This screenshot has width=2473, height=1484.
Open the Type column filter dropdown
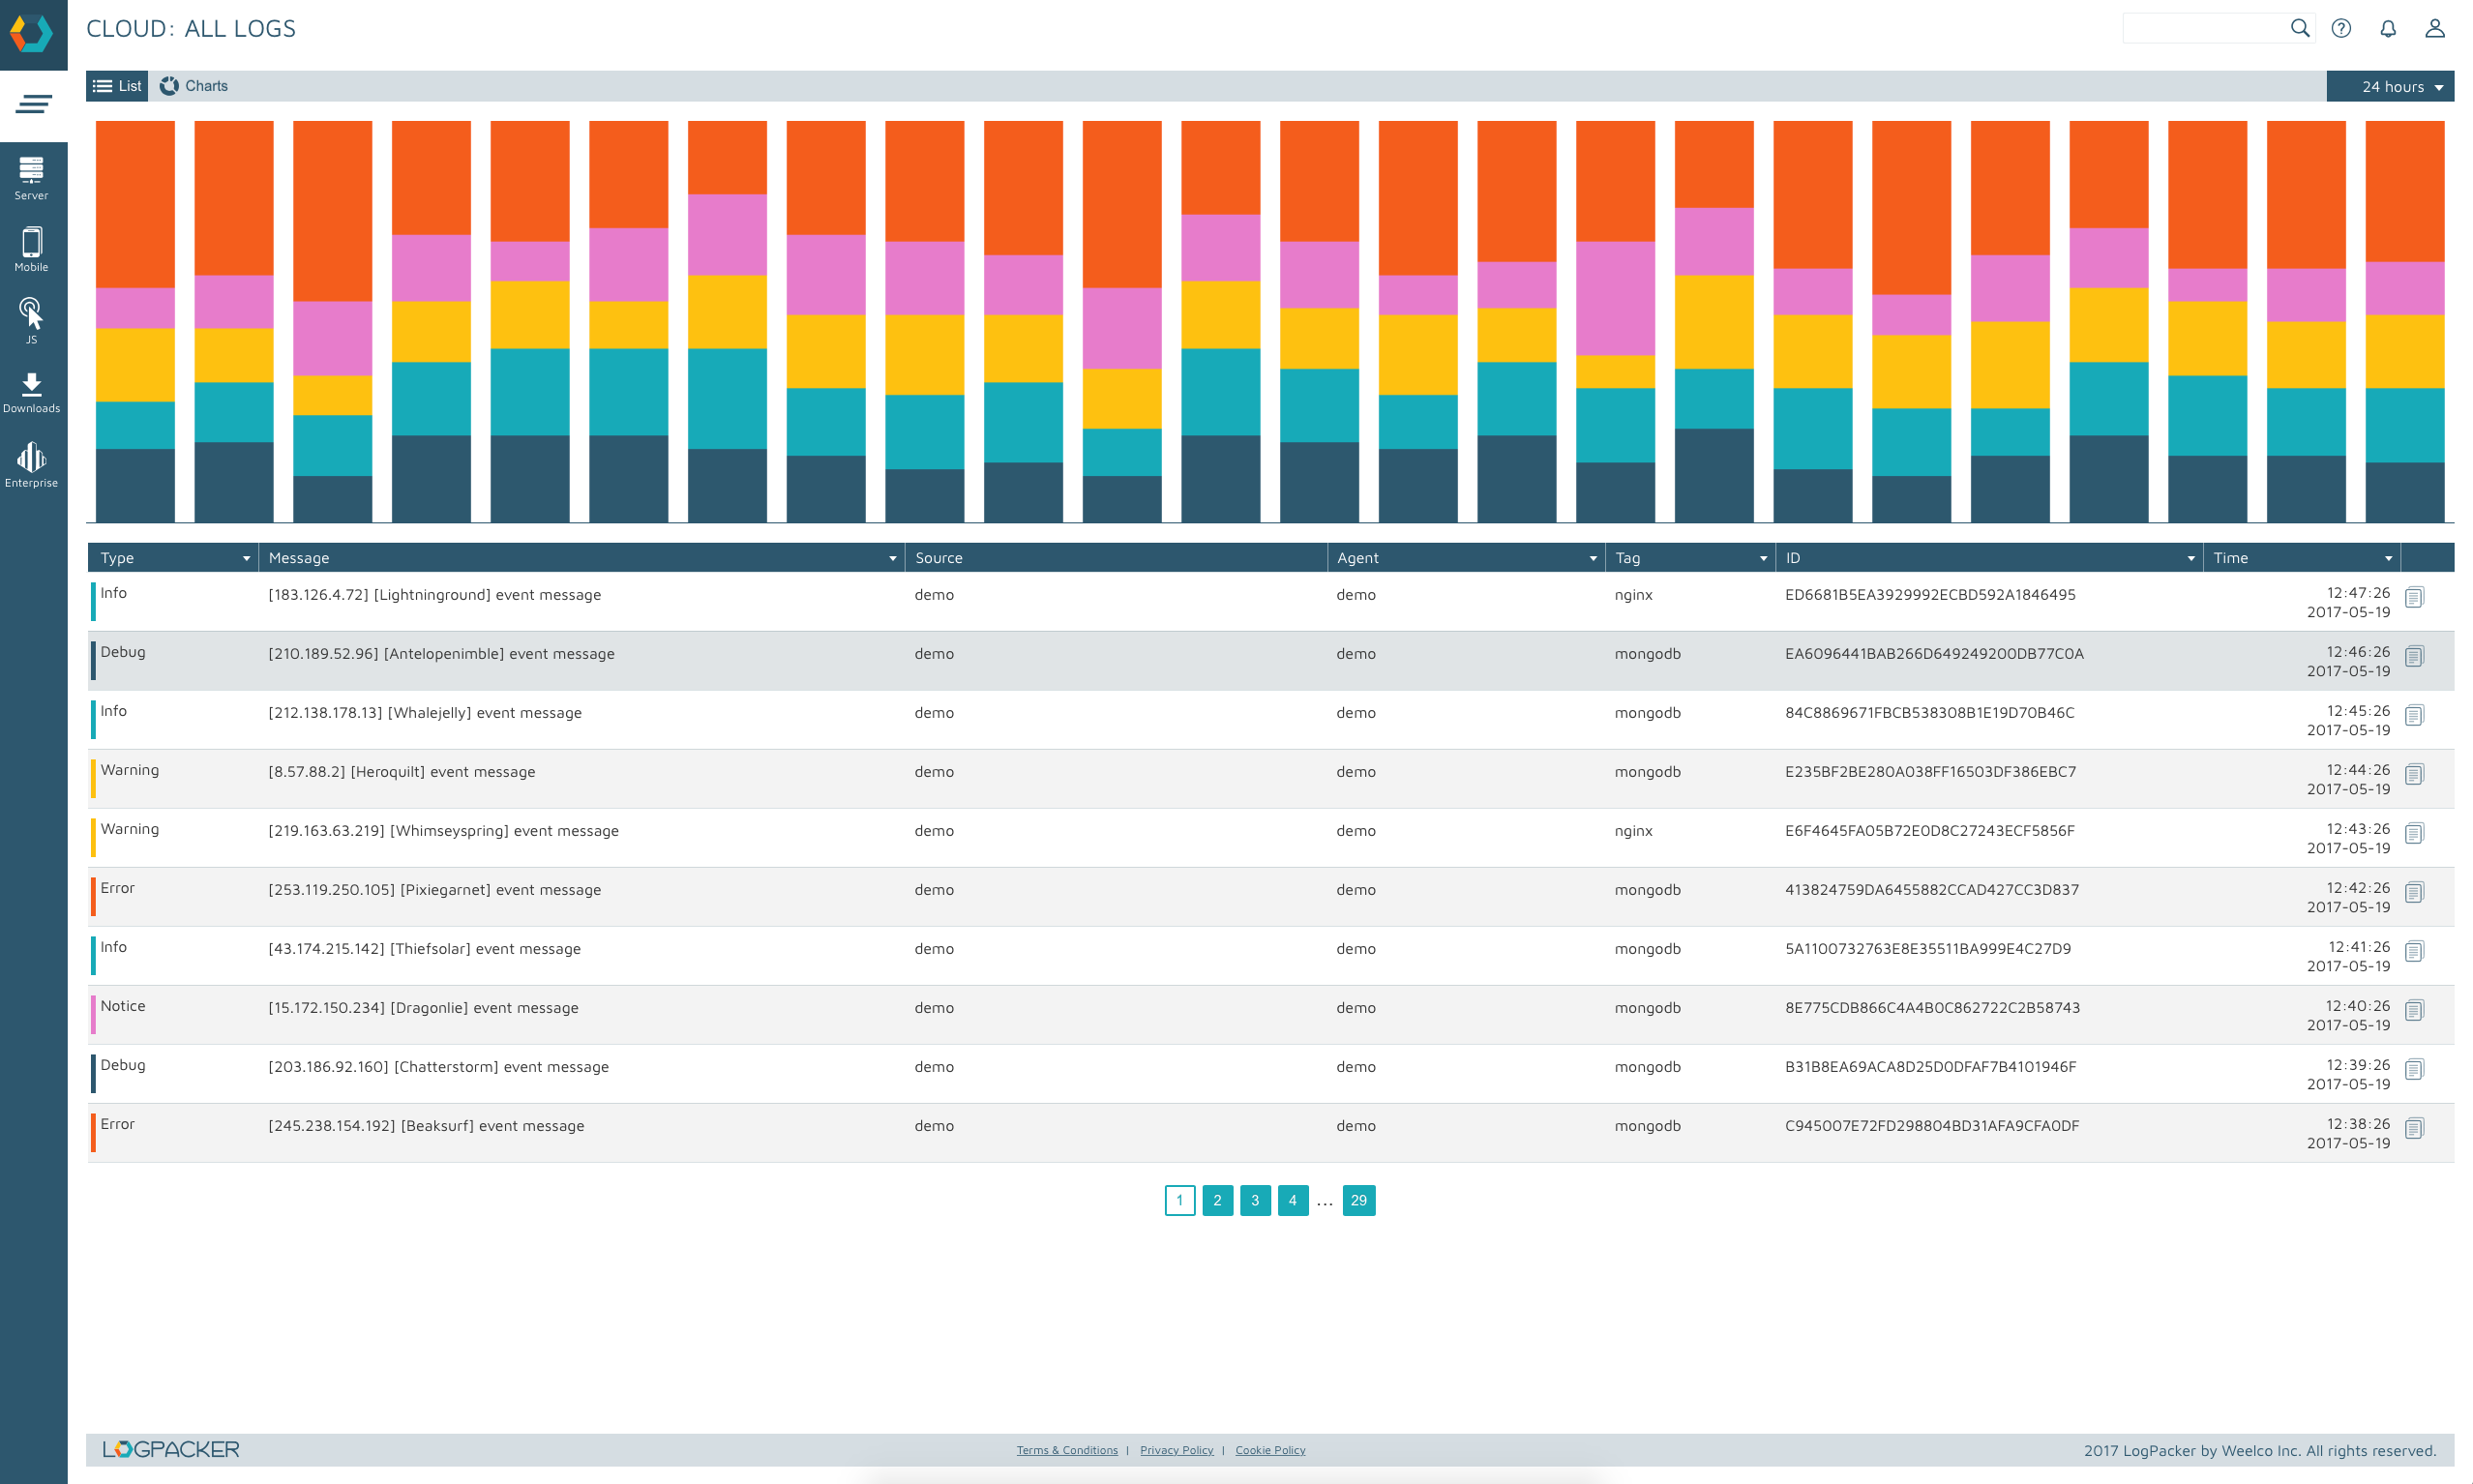(x=246, y=557)
